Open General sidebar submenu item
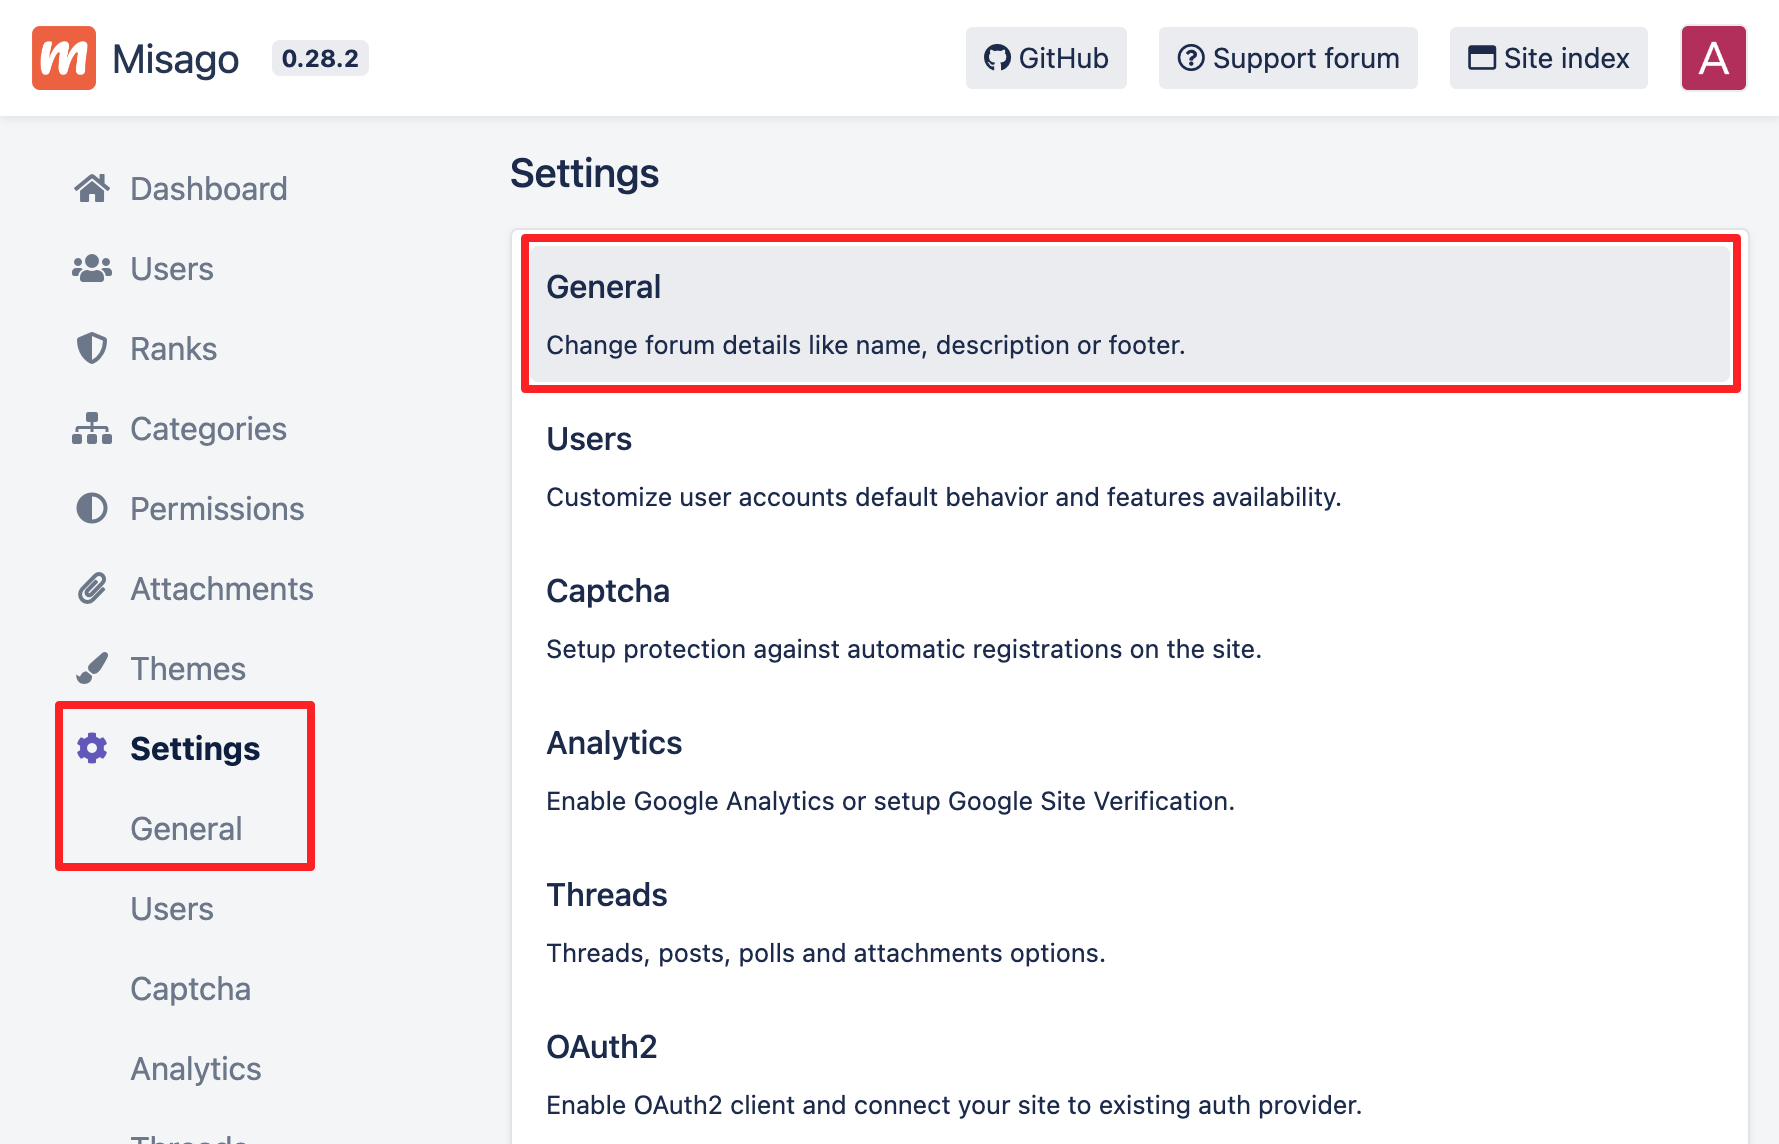Viewport: 1779px width, 1144px height. (x=186, y=829)
